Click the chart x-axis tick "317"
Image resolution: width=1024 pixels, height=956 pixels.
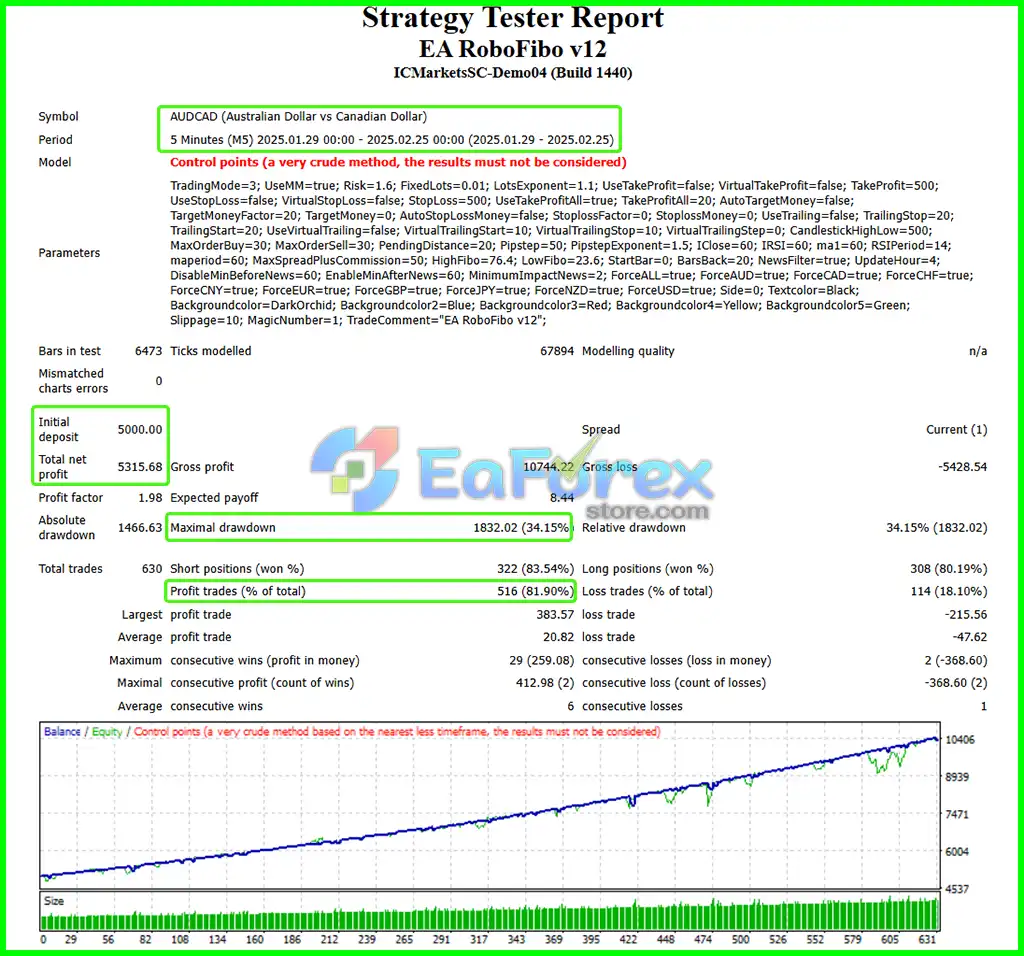tap(479, 939)
